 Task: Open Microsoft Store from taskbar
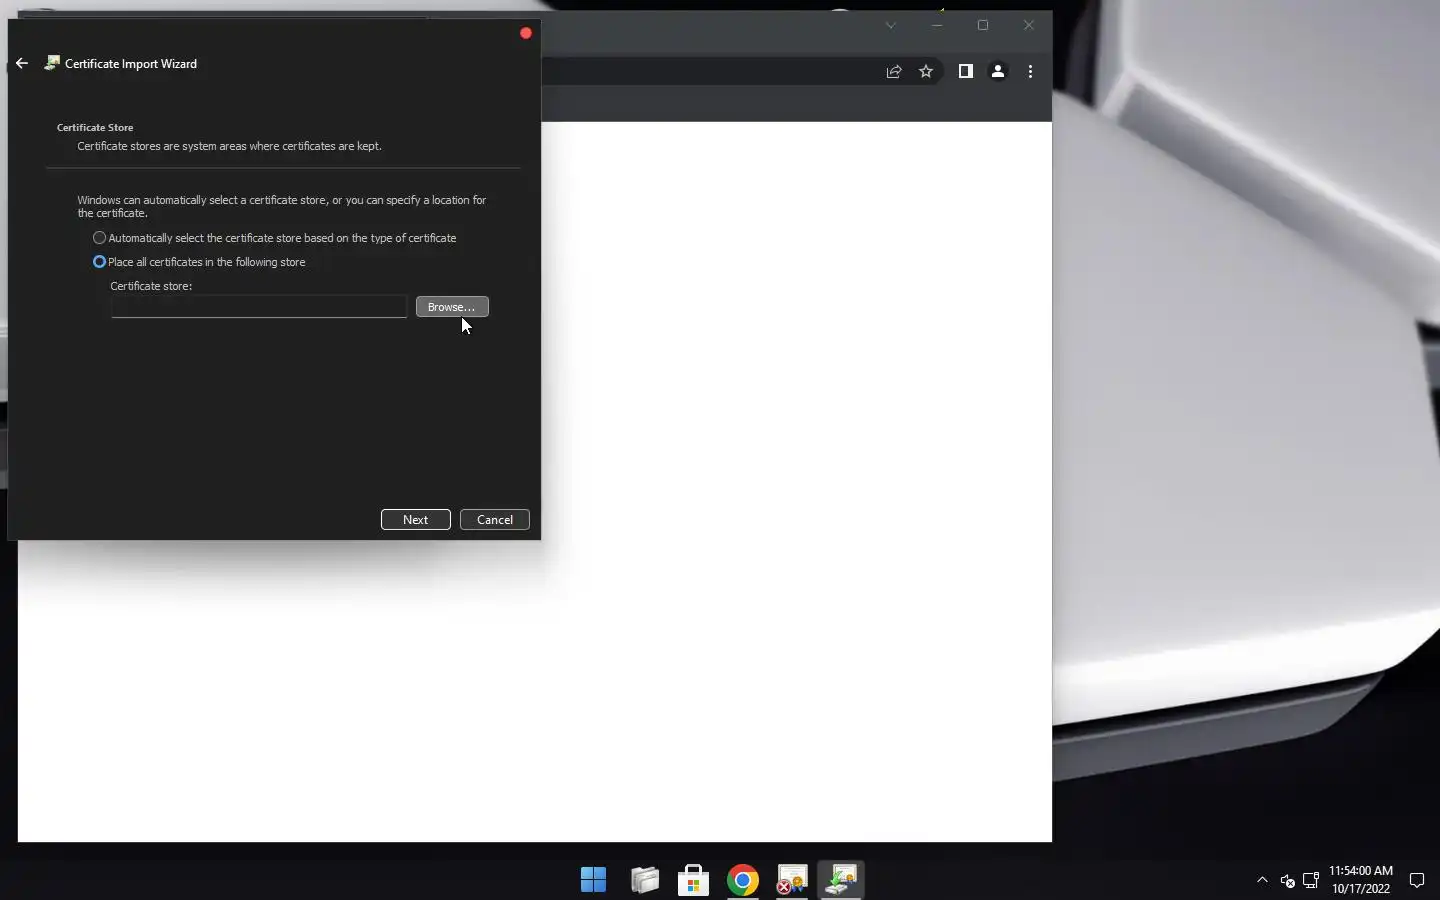click(694, 880)
